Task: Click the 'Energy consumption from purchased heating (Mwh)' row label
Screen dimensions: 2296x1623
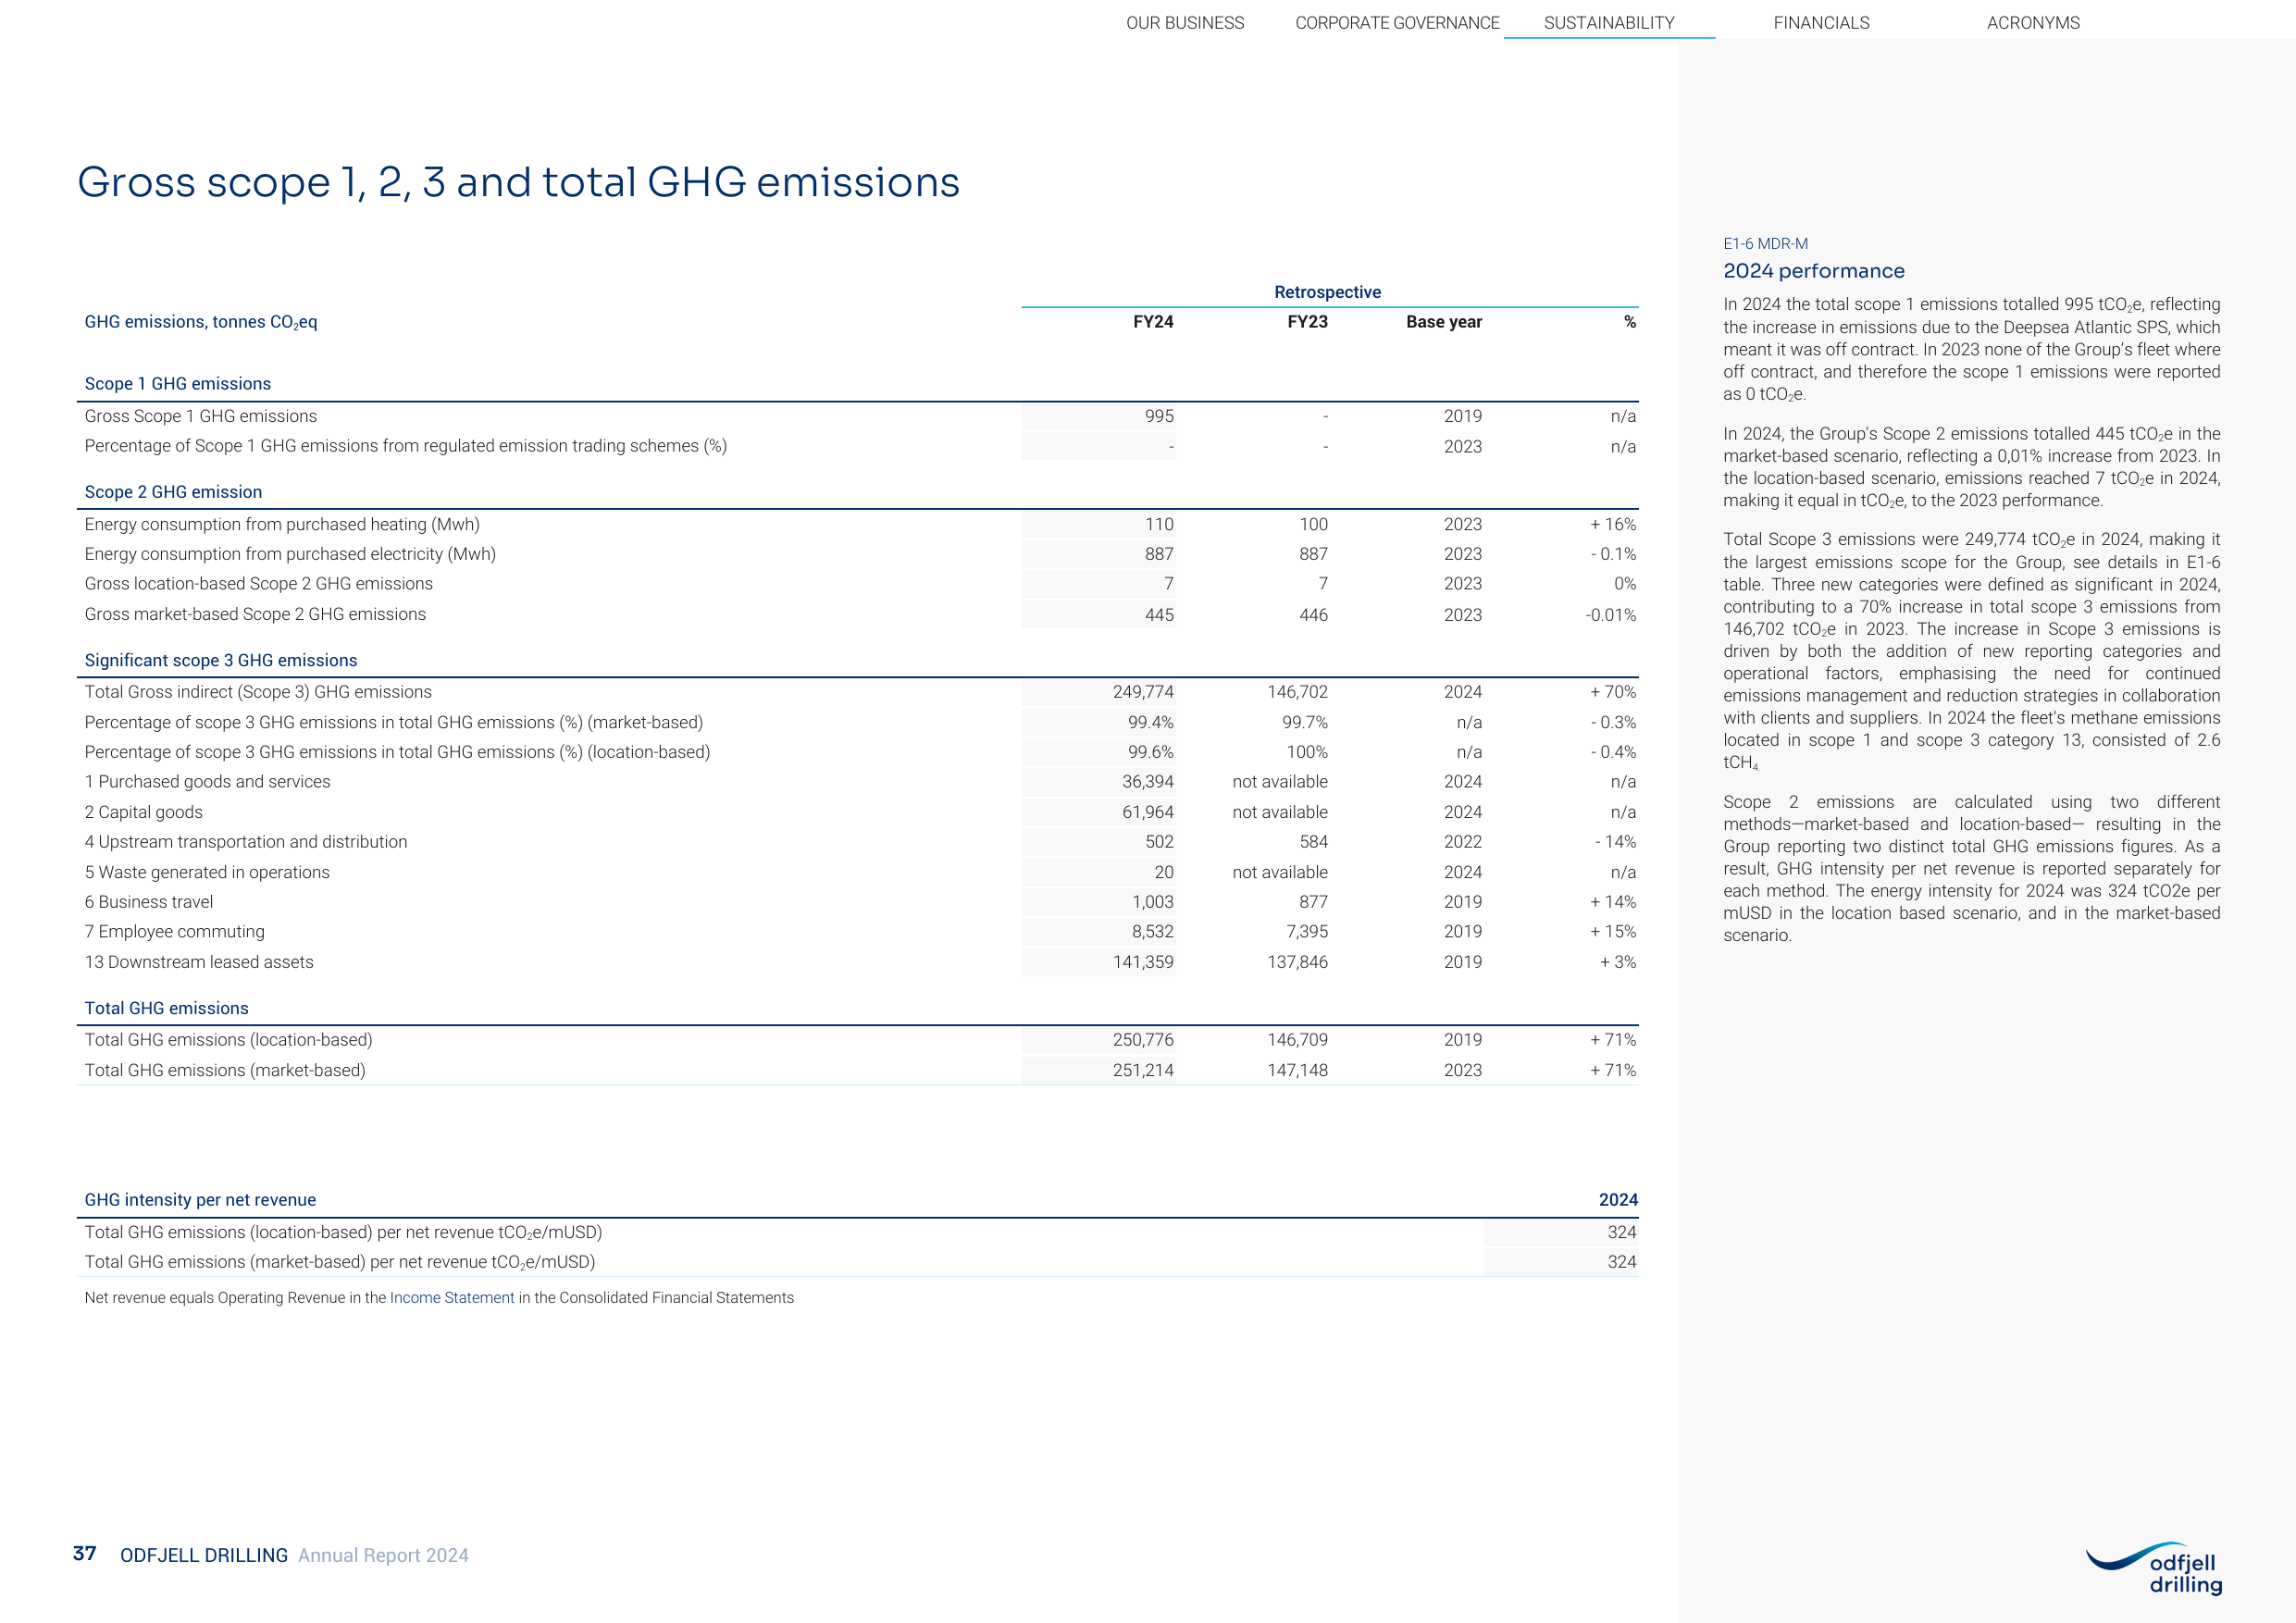Action: point(282,524)
